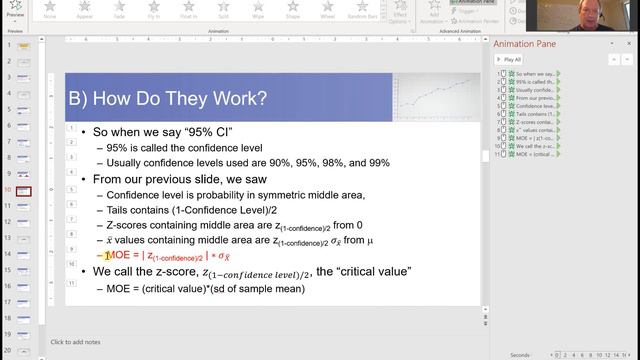Click Play All in Animation Pane
Image resolution: width=640 pixels, height=360 pixels.
[x=509, y=60]
